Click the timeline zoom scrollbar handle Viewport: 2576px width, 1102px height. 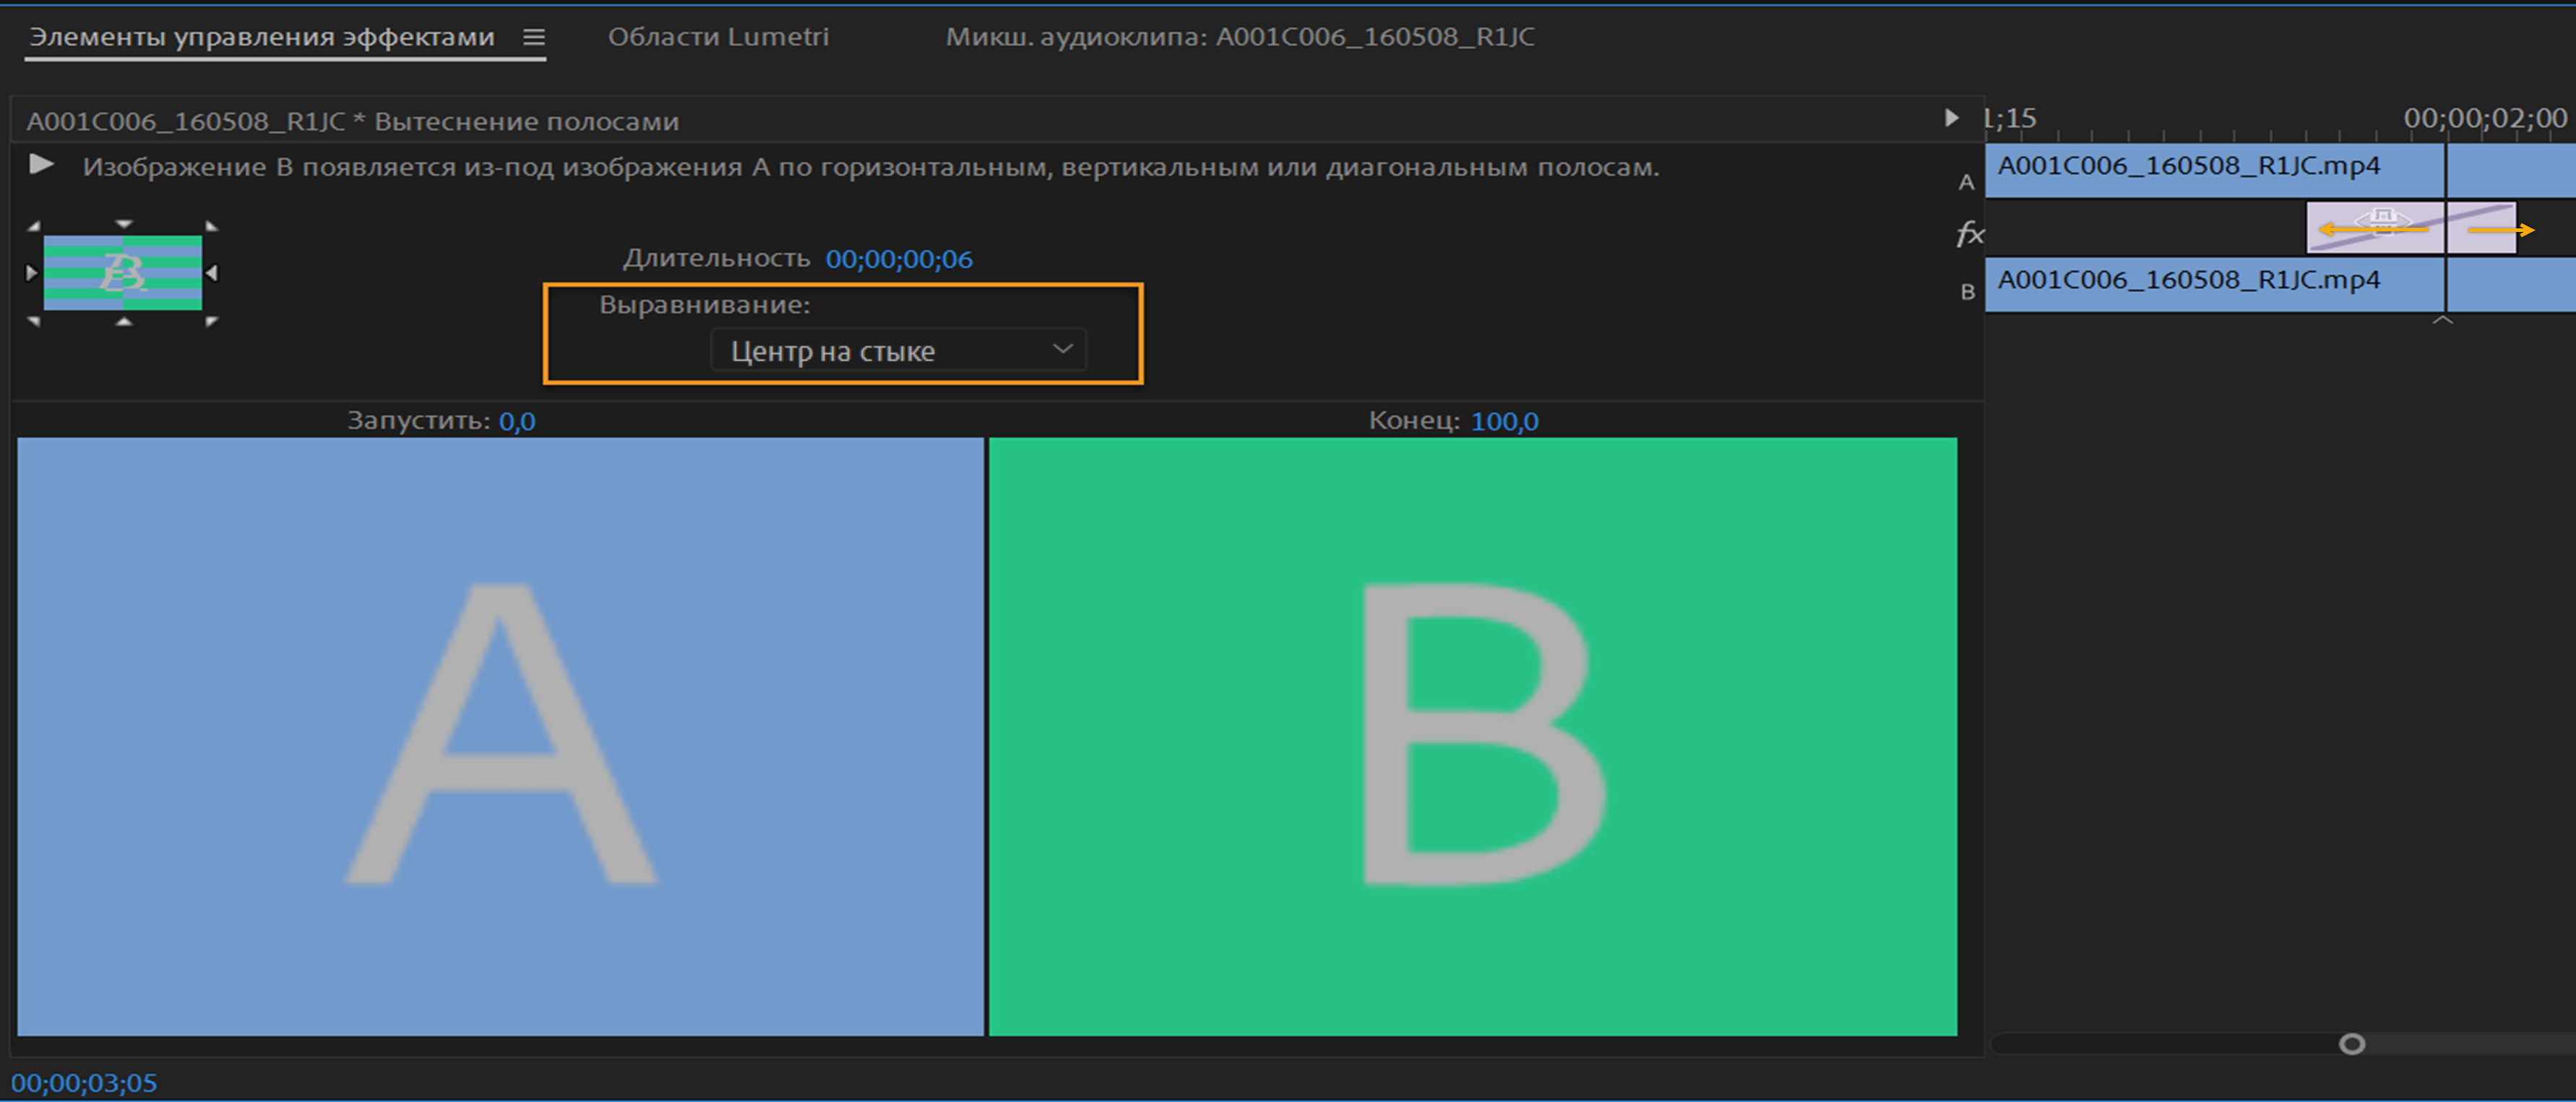pyautogui.click(x=2352, y=1044)
